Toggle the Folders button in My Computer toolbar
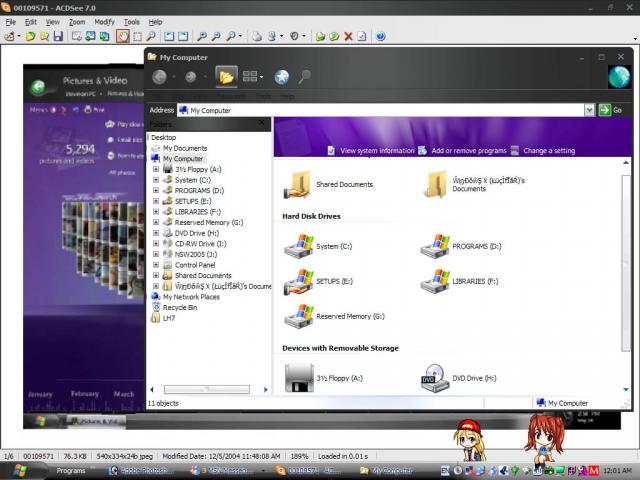The height and width of the screenshot is (480, 640). point(227,76)
